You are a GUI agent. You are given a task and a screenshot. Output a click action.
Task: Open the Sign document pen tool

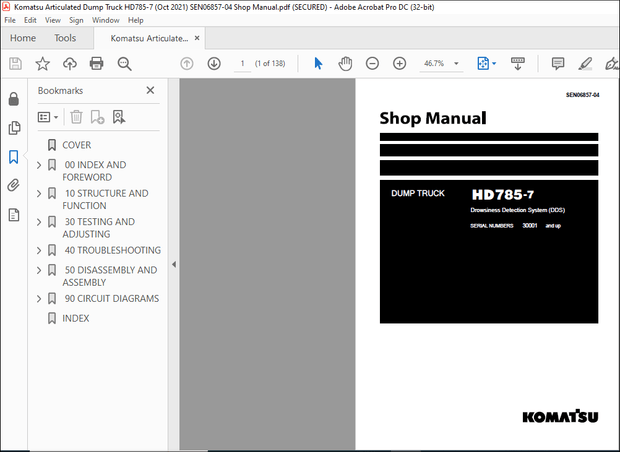[x=611, y=64]
